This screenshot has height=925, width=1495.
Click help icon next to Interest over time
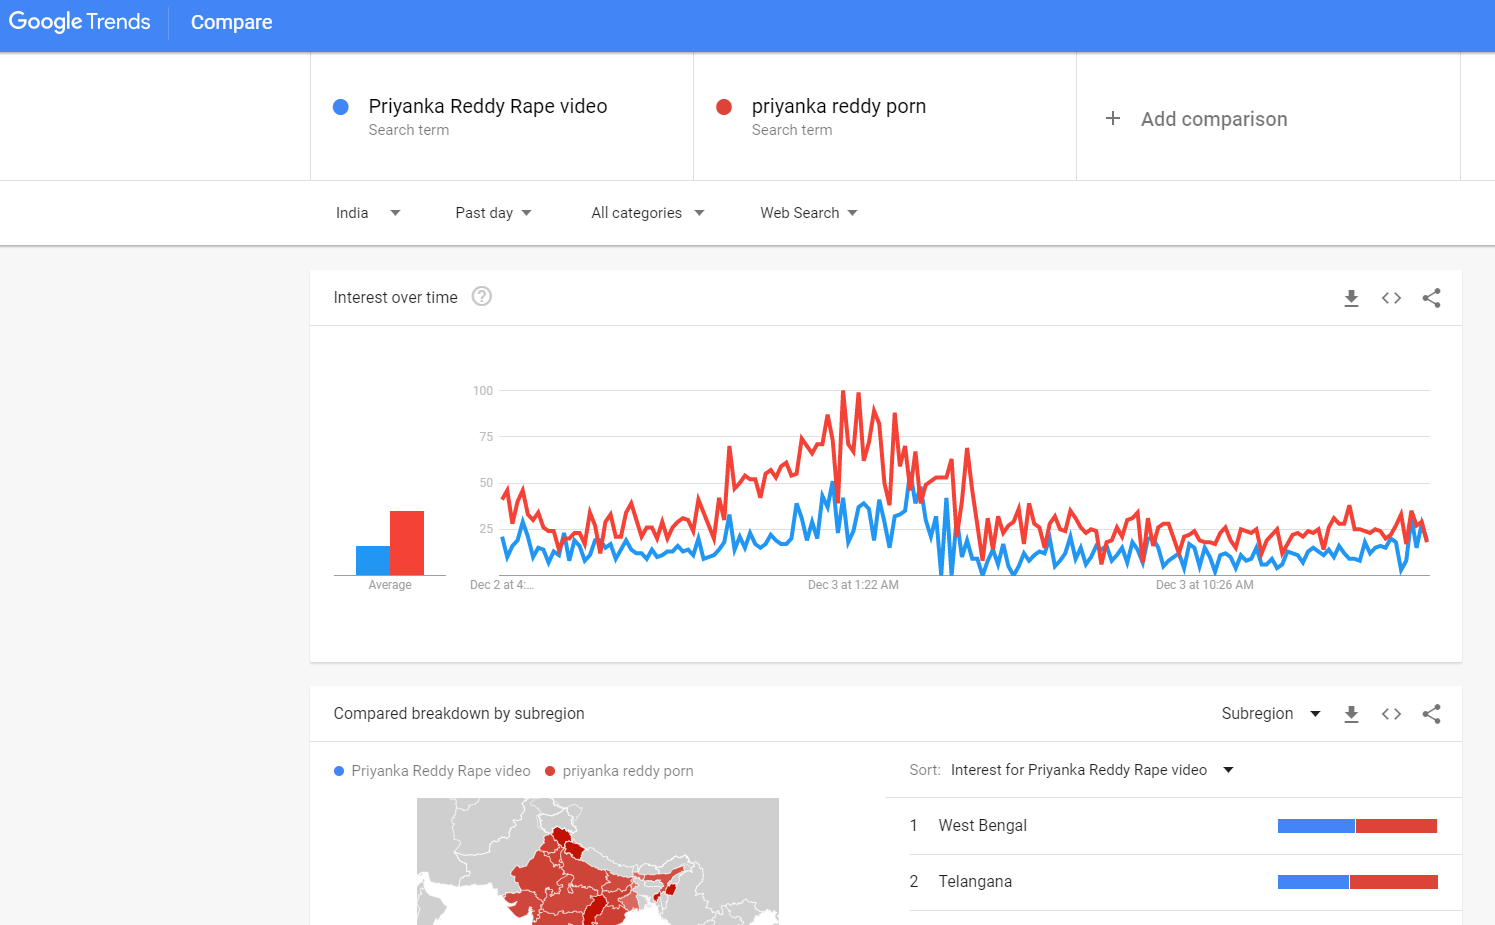click(x=482, y=296)
